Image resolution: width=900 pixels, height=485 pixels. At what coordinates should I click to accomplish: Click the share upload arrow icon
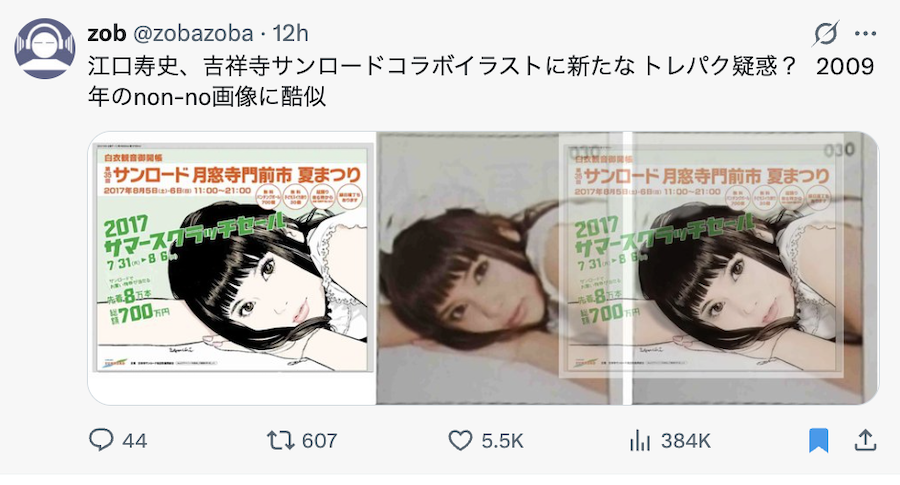coord(865,440)
